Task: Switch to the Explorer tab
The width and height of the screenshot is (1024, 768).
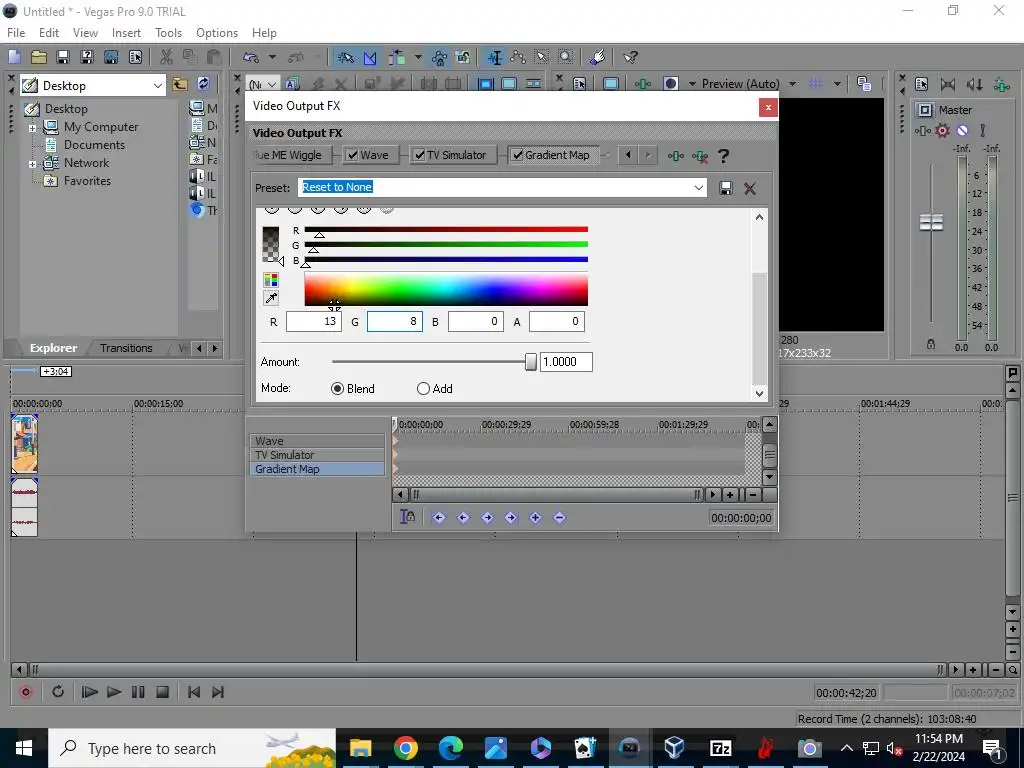Action: click(x=53, y=348)
